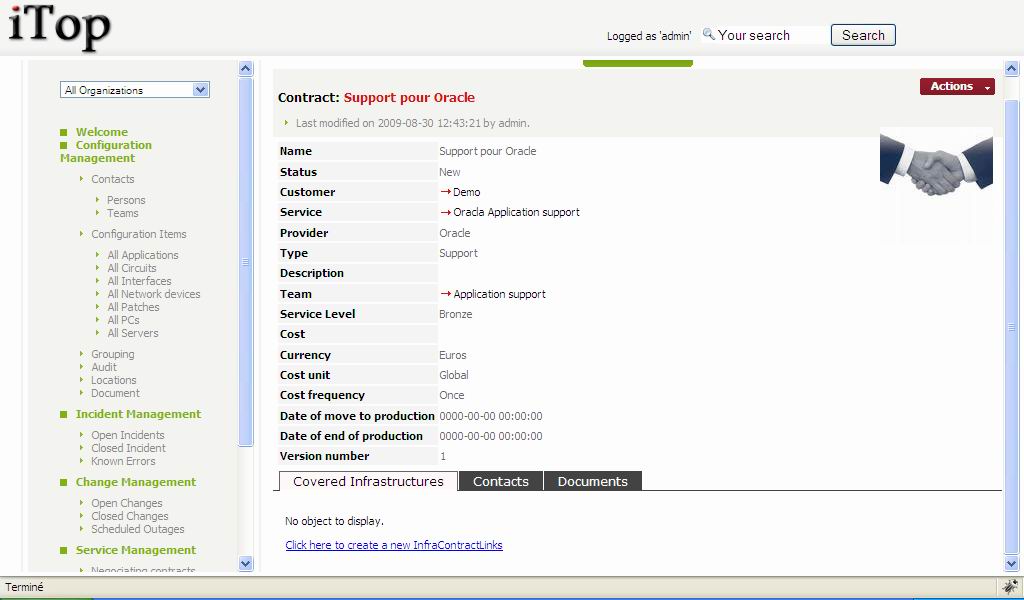Switch to the Contacts tab
This screenshot has height=600, width=1024.
(501, 481)
